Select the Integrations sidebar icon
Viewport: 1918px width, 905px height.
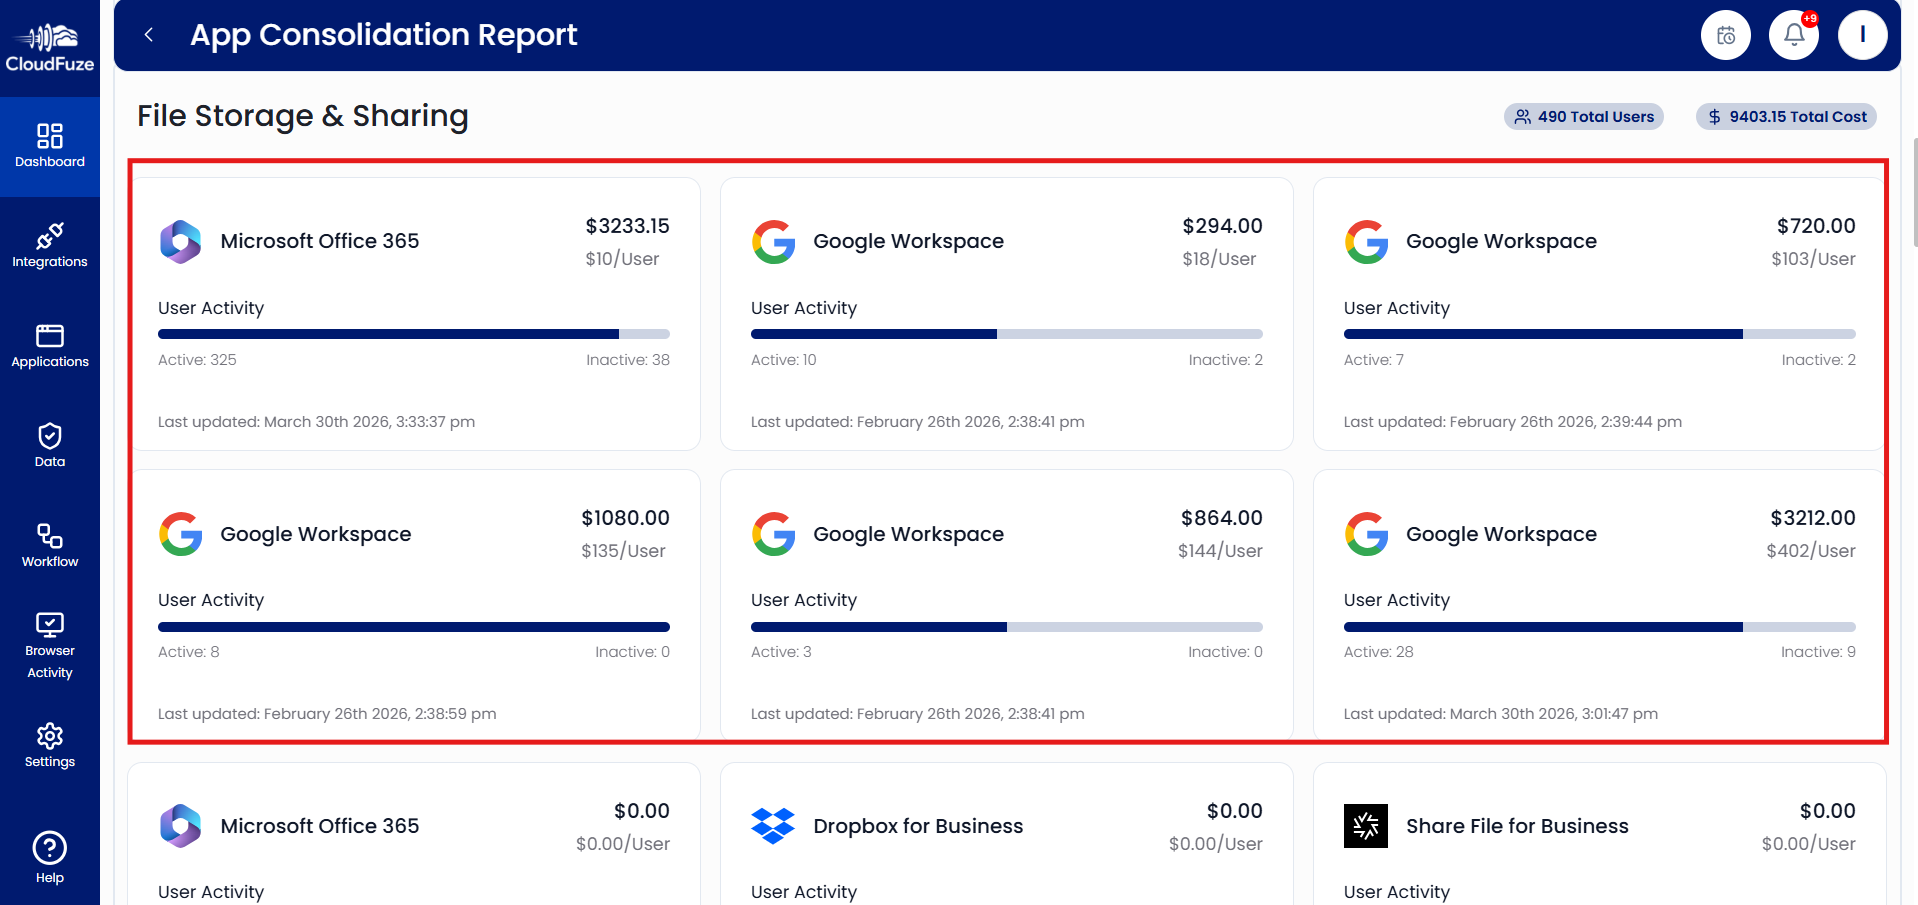[50, 246]
